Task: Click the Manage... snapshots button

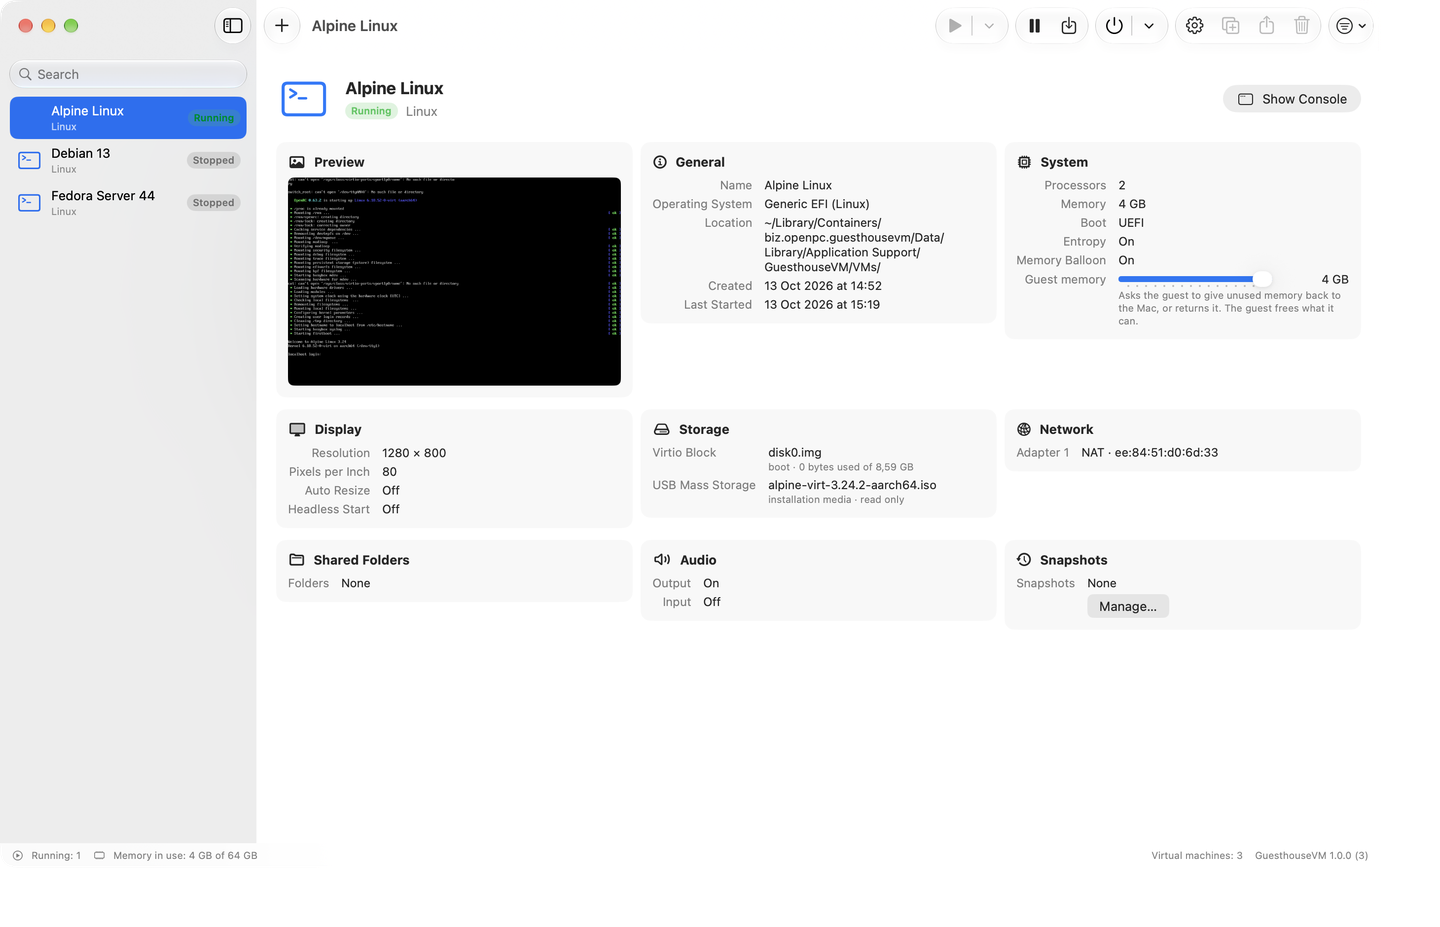Action: [1128, 606]
